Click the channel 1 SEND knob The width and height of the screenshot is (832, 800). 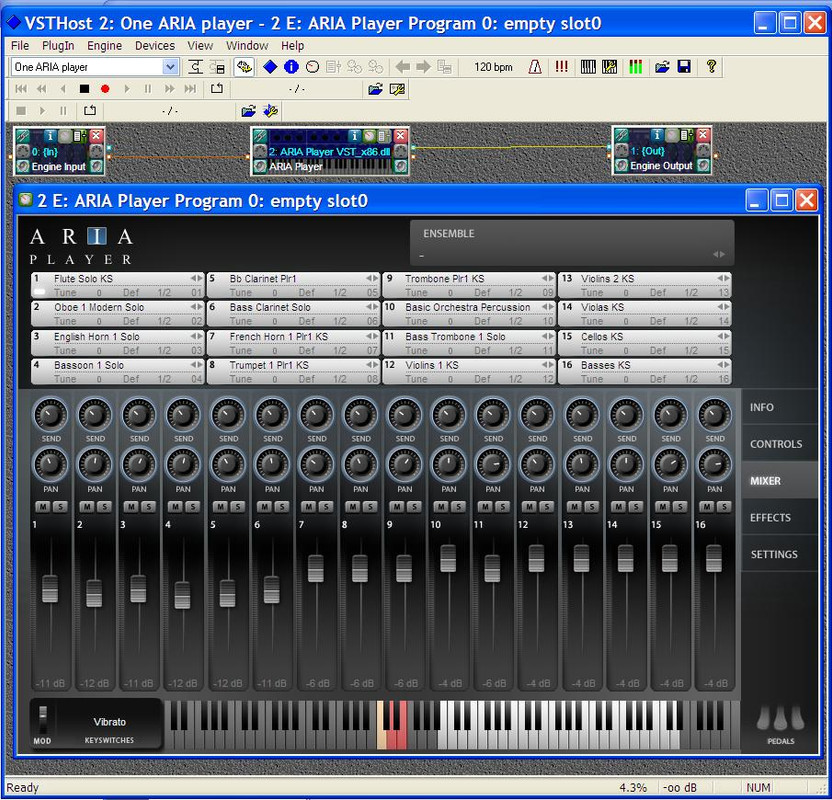pos(51,414)
